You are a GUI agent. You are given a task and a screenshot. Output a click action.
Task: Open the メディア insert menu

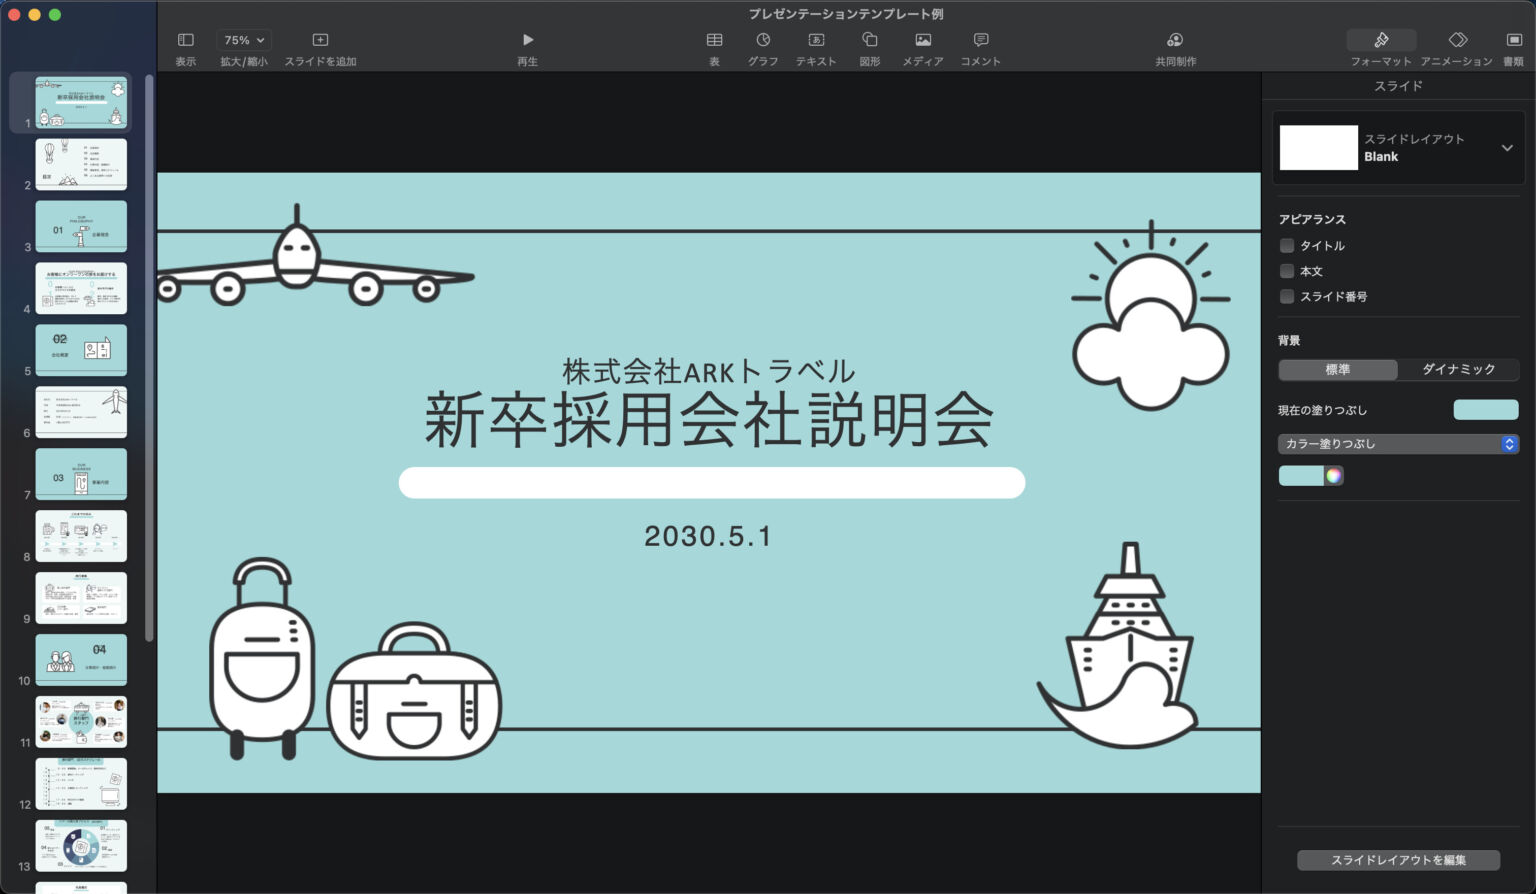click(922, 45)
